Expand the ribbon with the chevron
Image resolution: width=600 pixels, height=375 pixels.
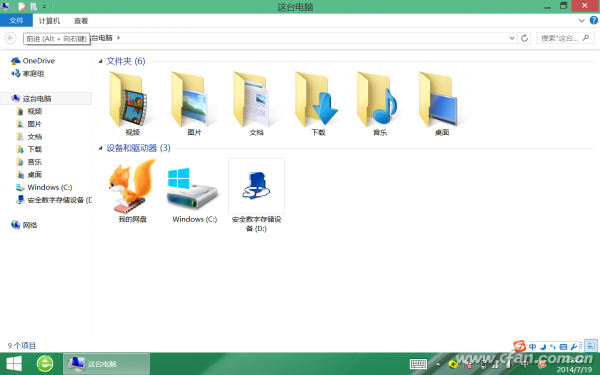(x=582, y=21)
